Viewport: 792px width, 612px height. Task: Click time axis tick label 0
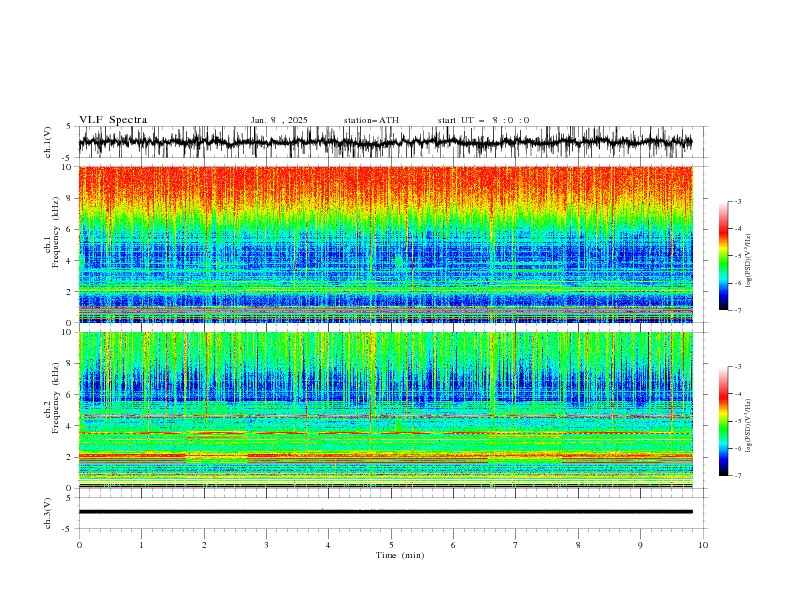coord(79,545)
